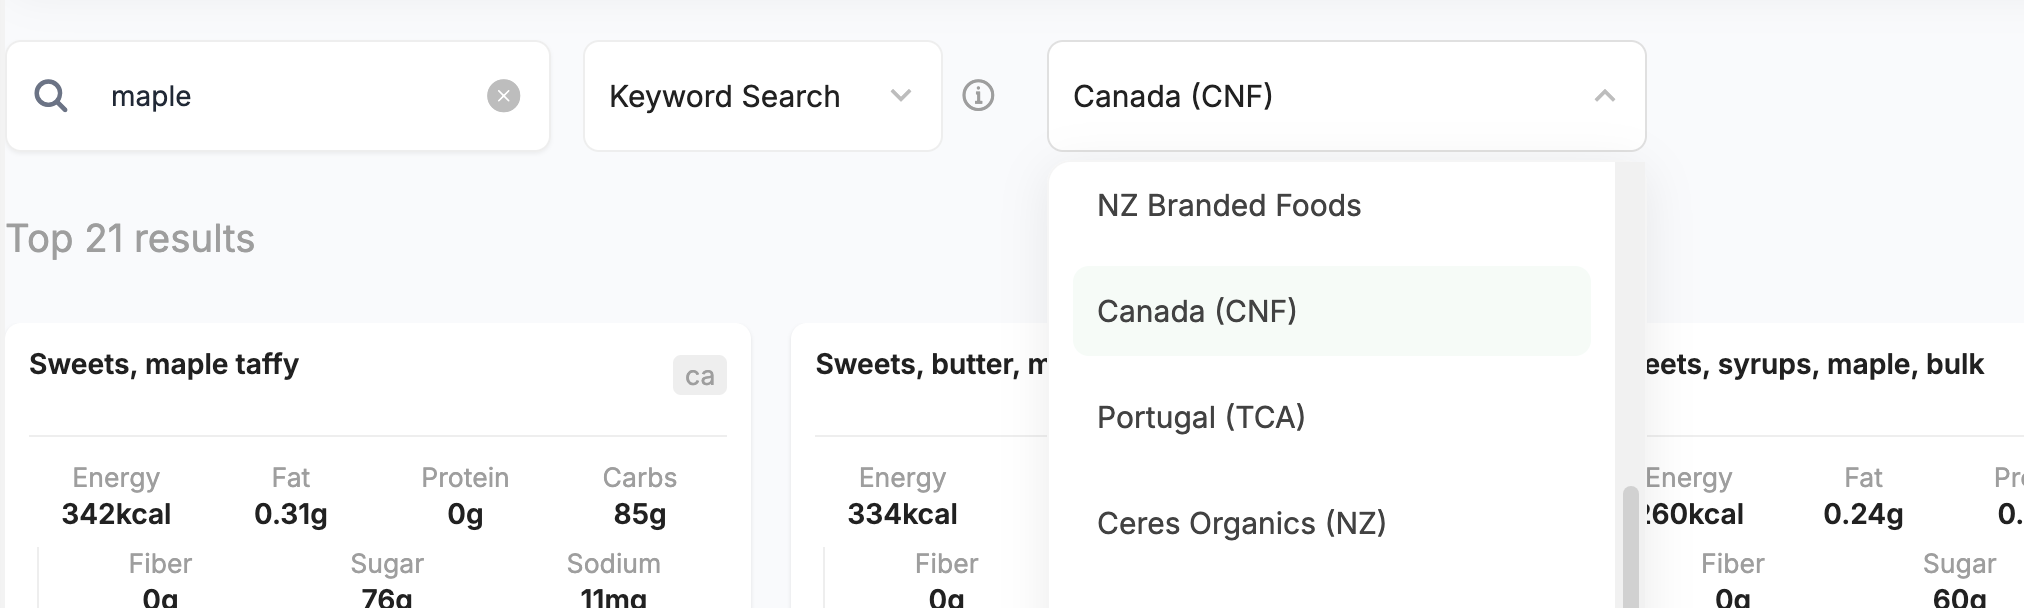Click the 334kcal Energy value

pyautogui.click(x=902, y=514)
